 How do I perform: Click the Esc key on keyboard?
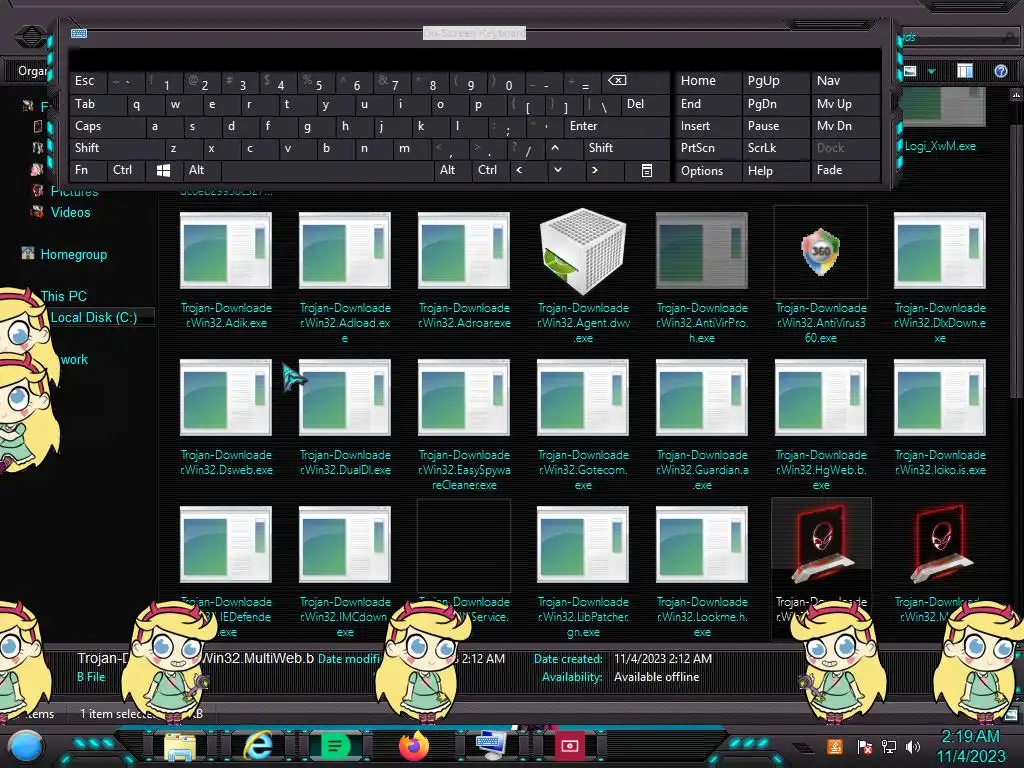(x=88, y=81)
